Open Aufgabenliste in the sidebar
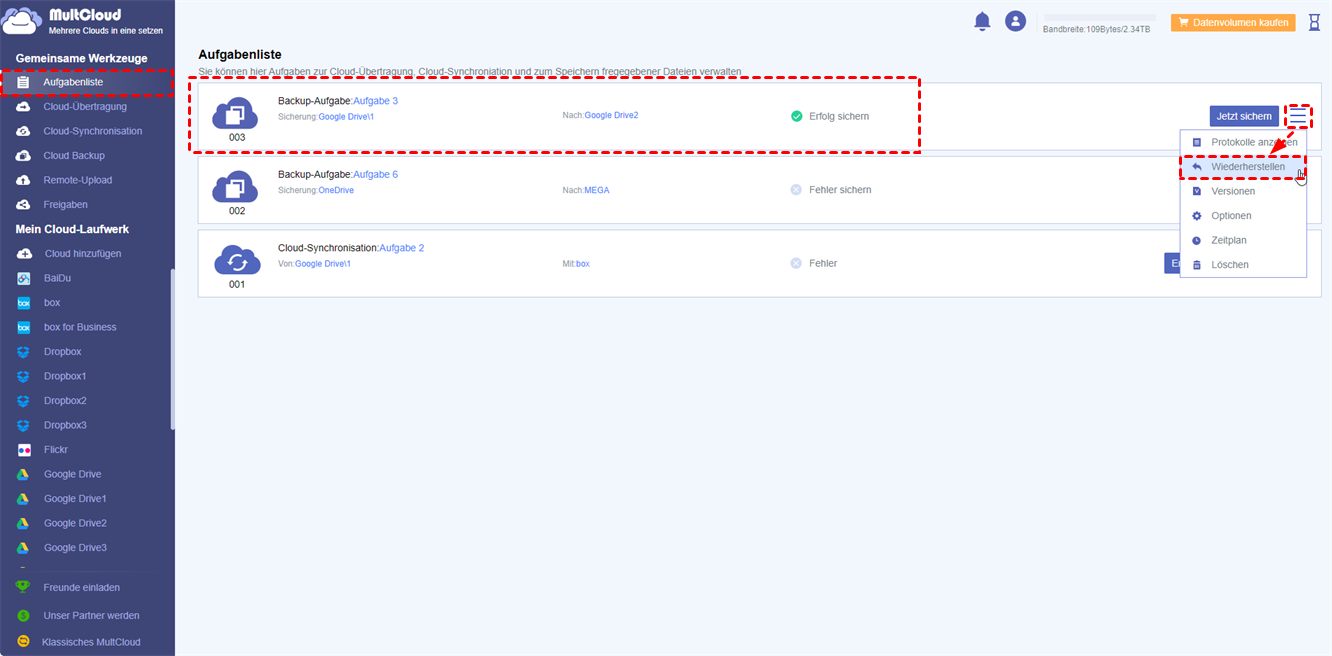Image resolution: width=1332 pixels, height=656 pixels. click(x=87, y=82)
